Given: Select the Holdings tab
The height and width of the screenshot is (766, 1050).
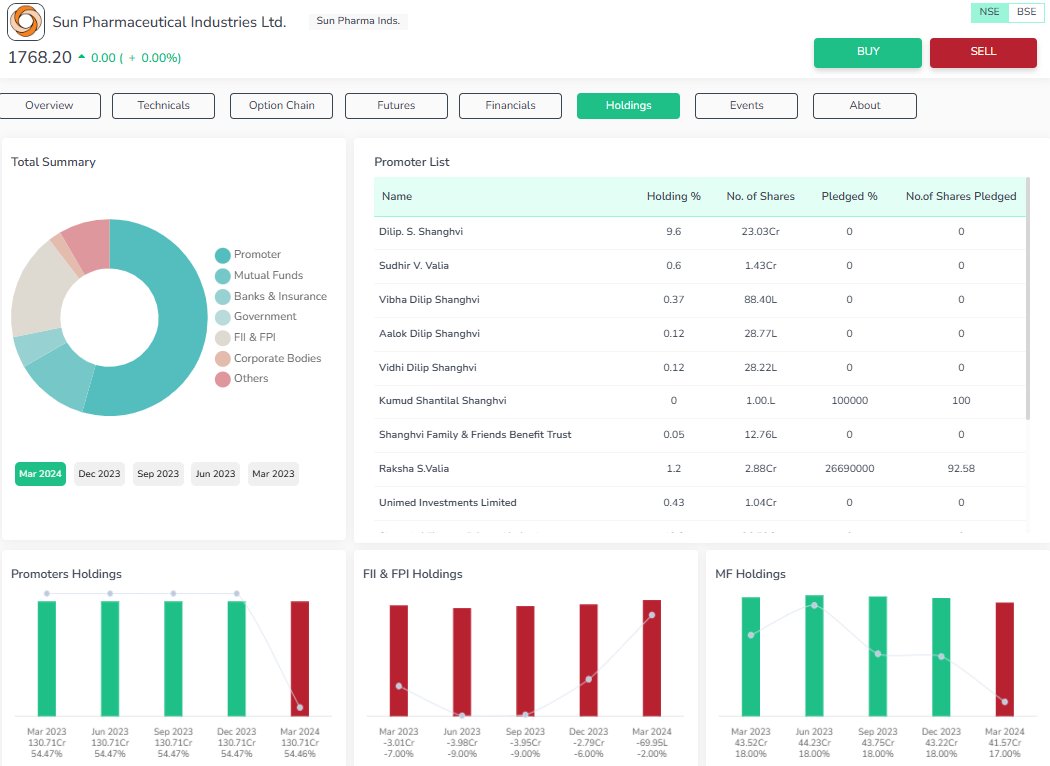Looking at the screenshot, I should tap(628, 106).
